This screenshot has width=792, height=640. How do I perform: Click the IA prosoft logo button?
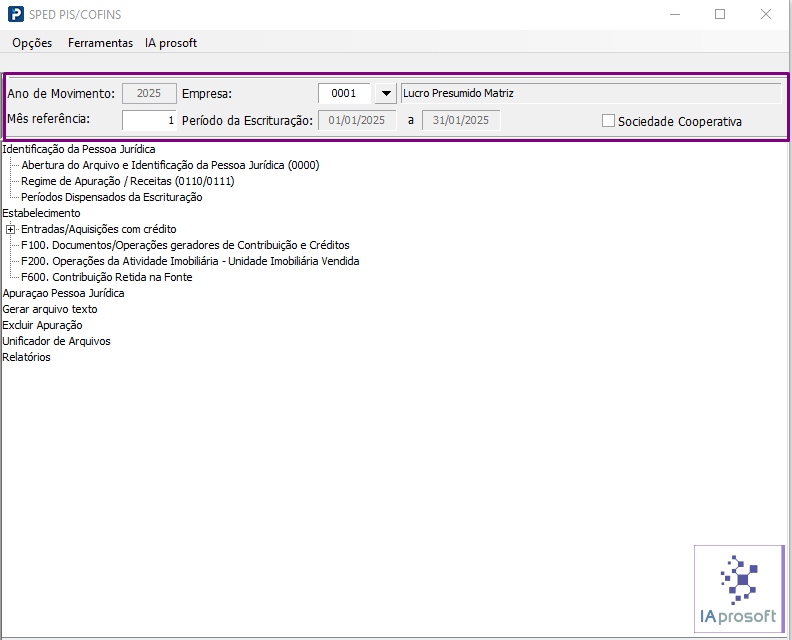pos(739,589)
